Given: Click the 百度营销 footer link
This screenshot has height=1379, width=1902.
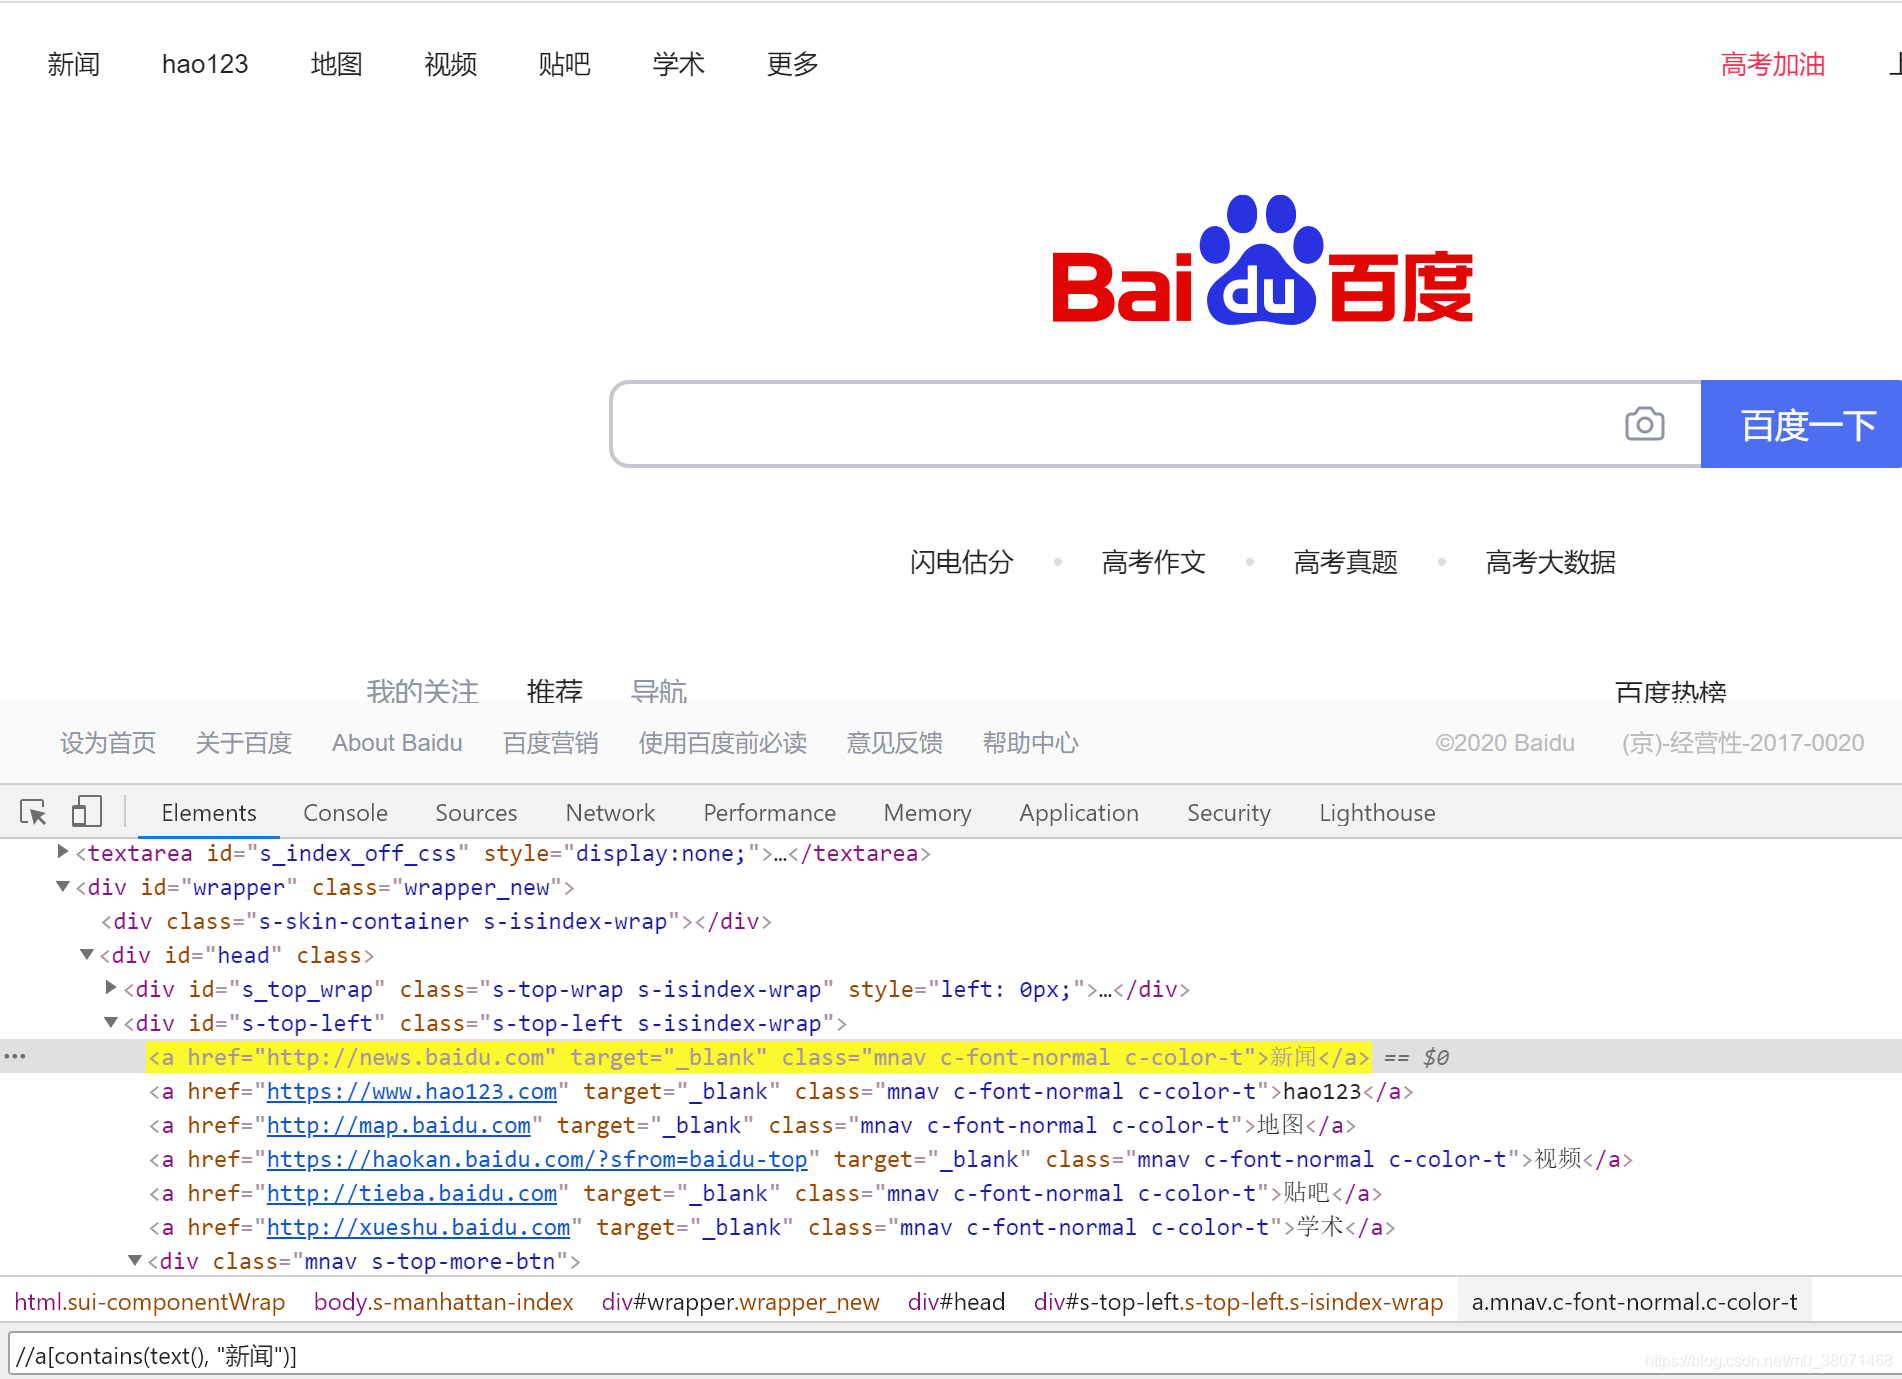Looking at the screenshot, I should point(550,743).
